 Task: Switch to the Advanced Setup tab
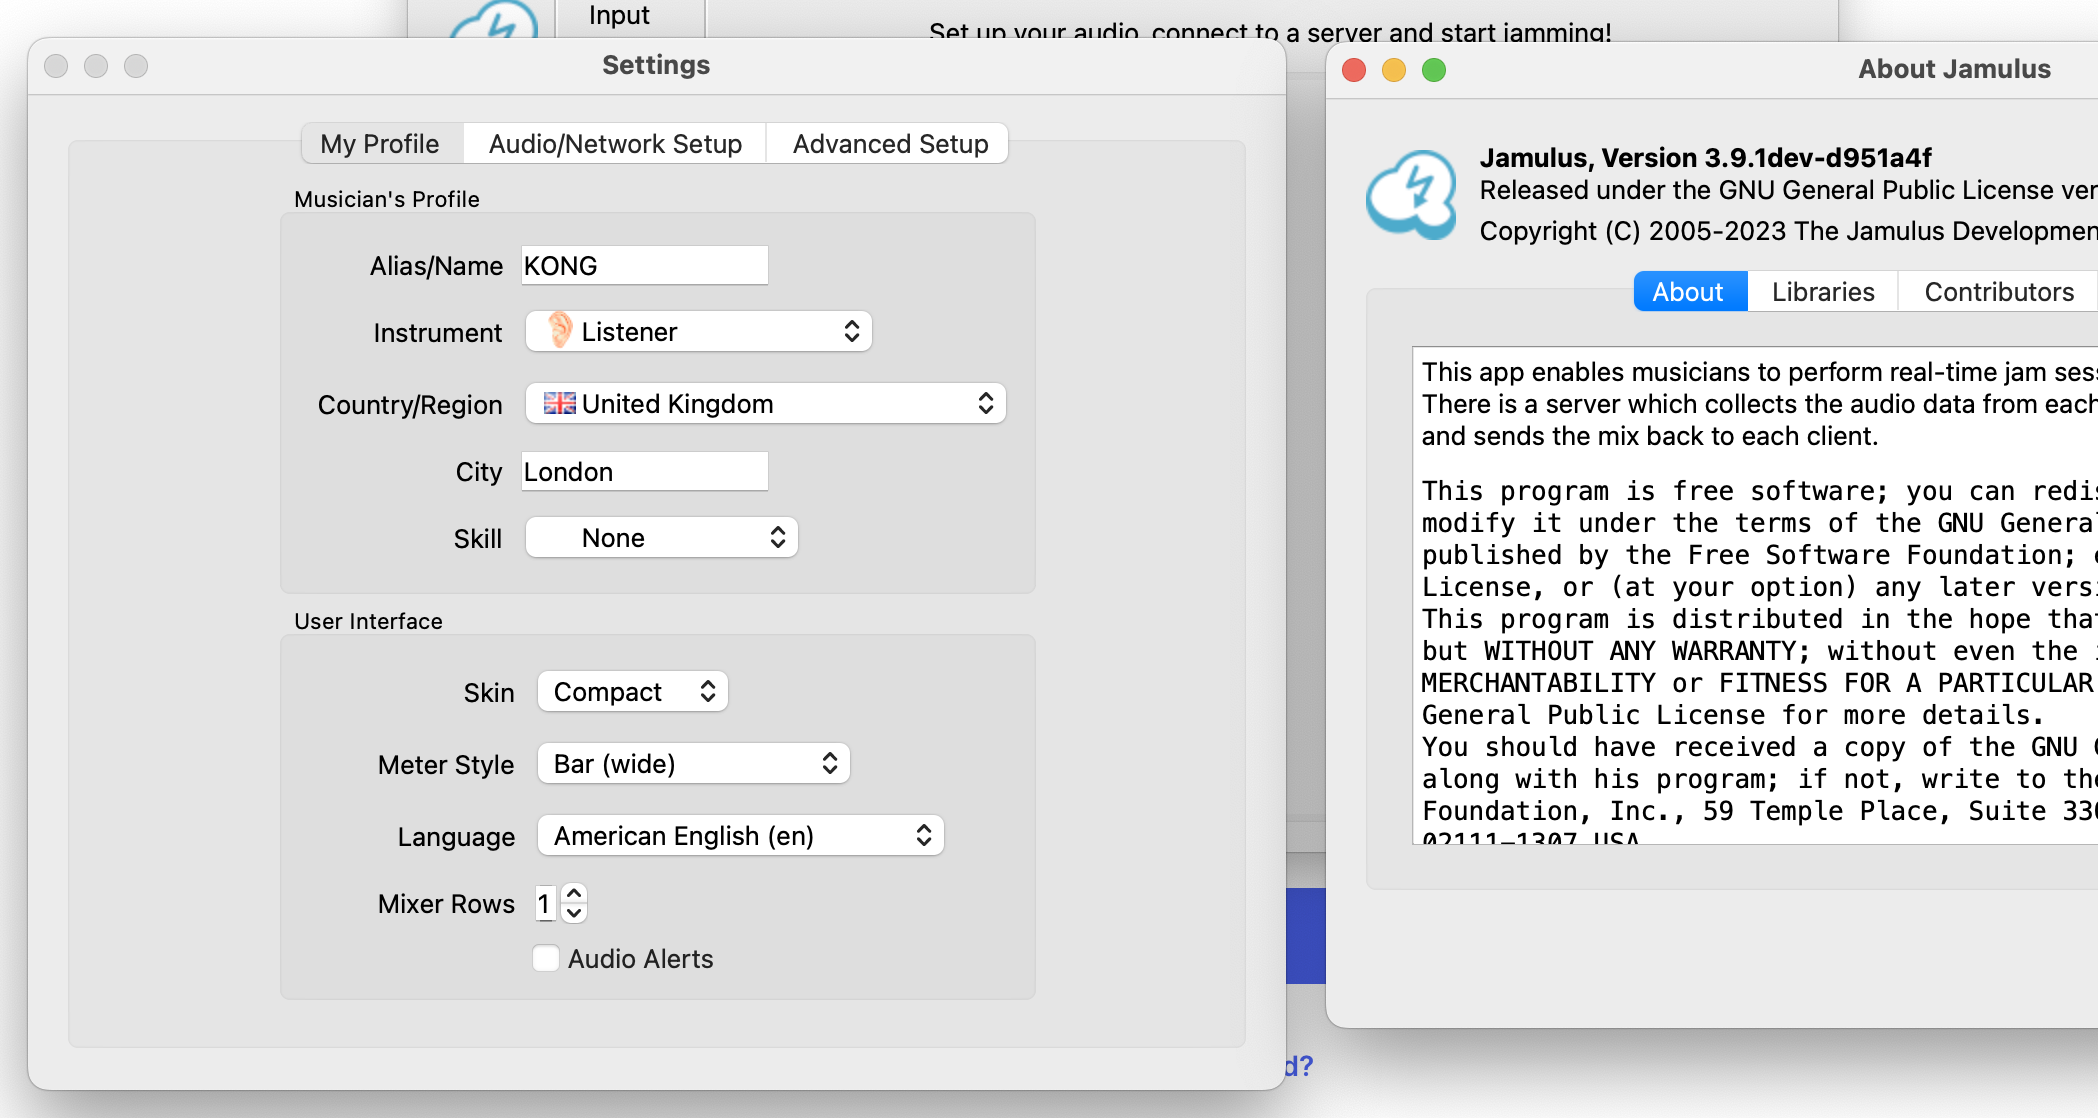(x=889, y=144)
